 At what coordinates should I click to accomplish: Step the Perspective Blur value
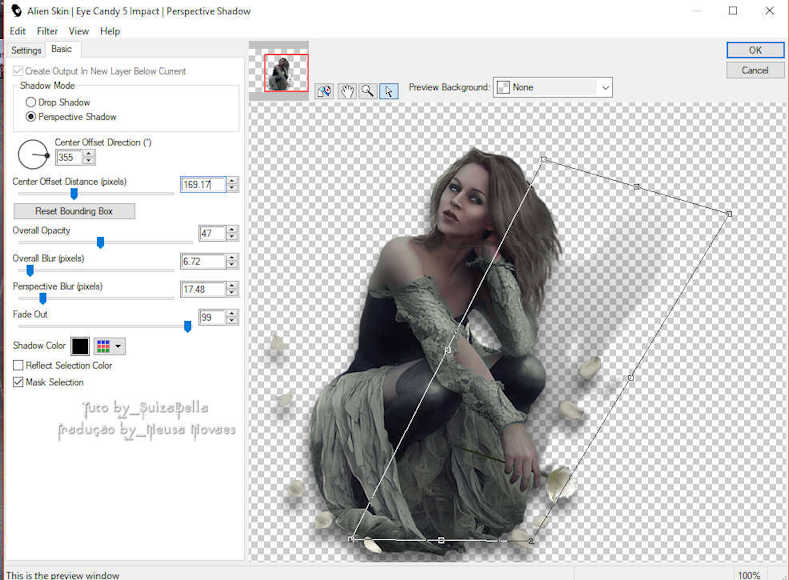pyautogui.click(x=232, y=289)
